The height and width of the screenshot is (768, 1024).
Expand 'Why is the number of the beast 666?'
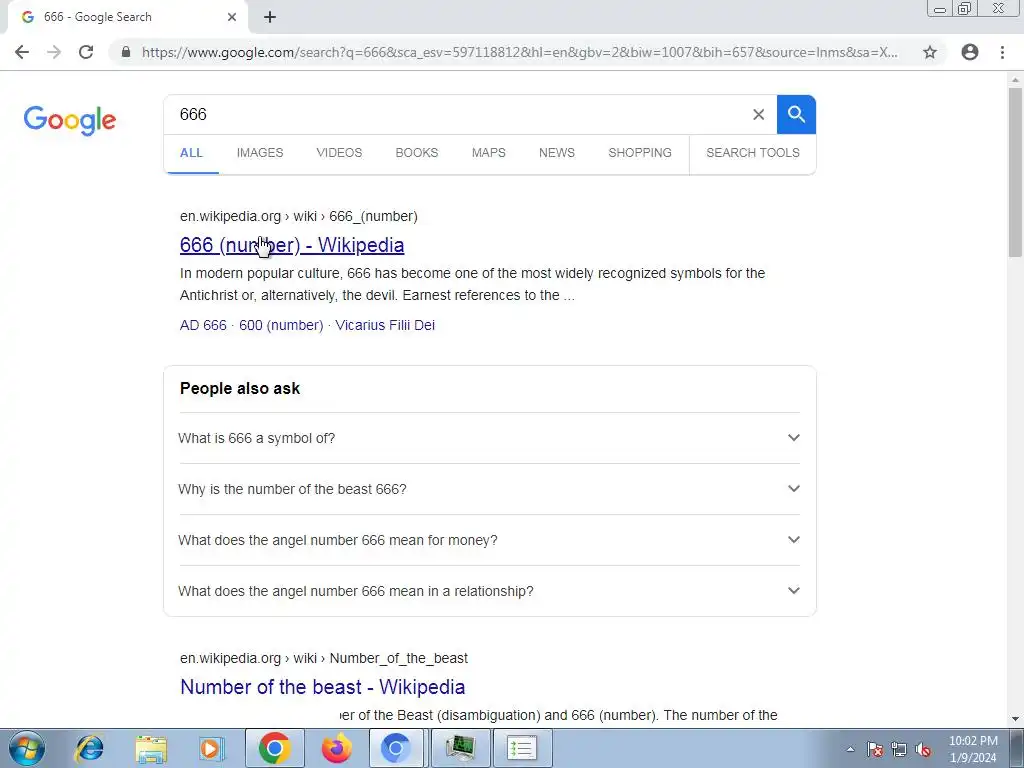point(489,489)
